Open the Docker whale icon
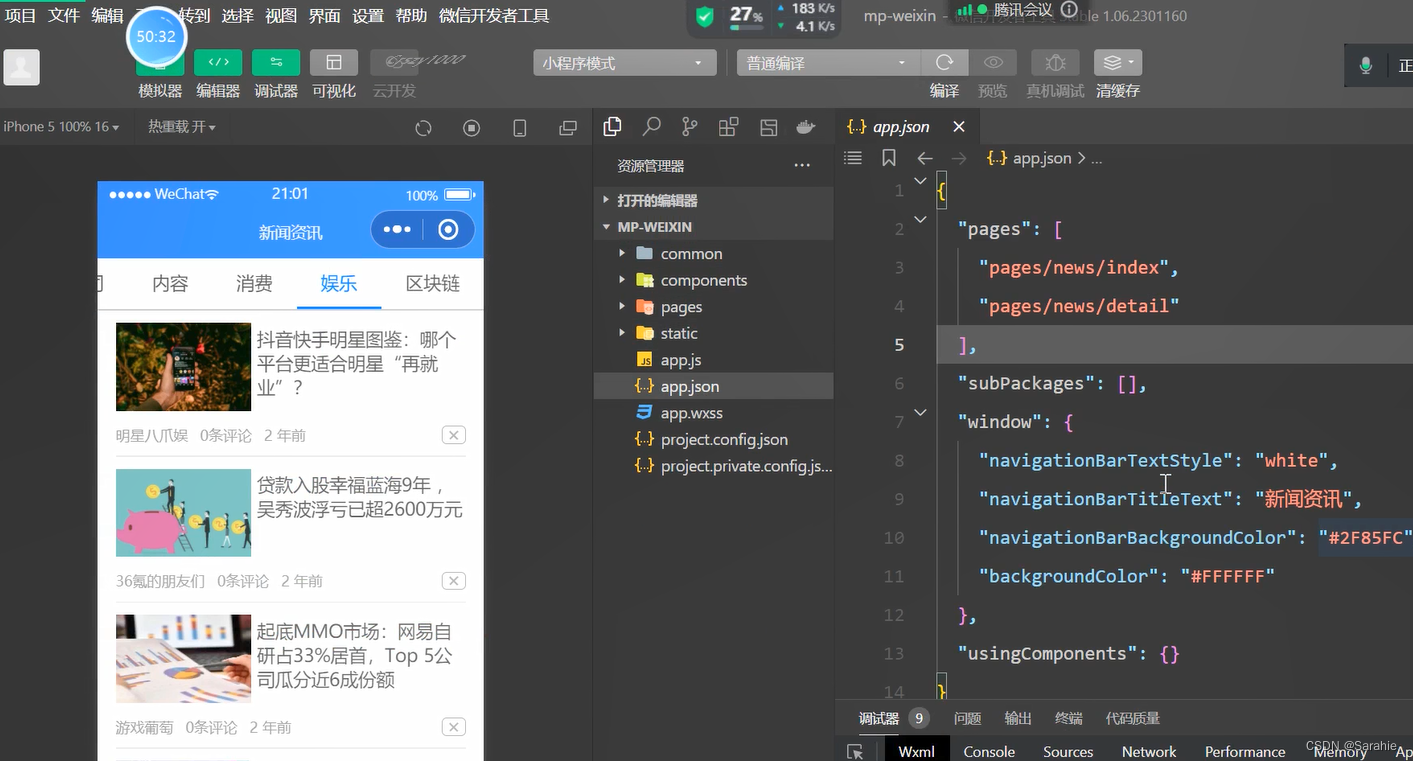 [806, 127]
